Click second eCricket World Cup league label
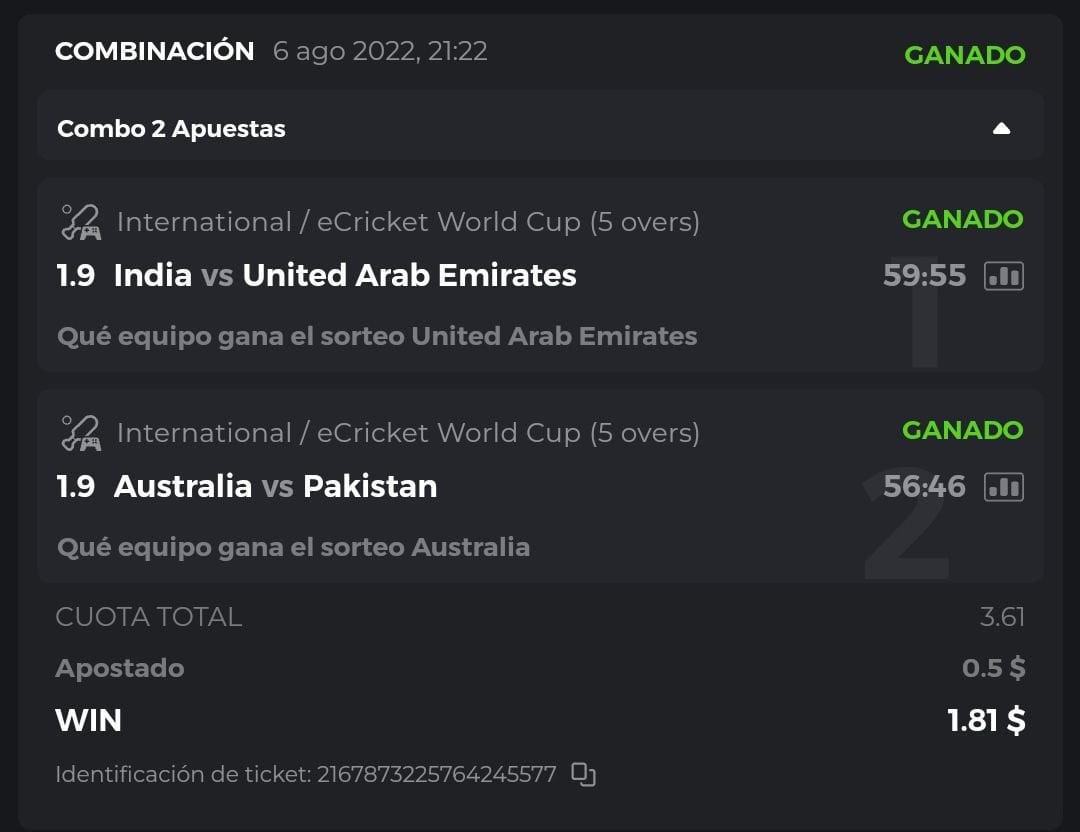 [408, 433]
